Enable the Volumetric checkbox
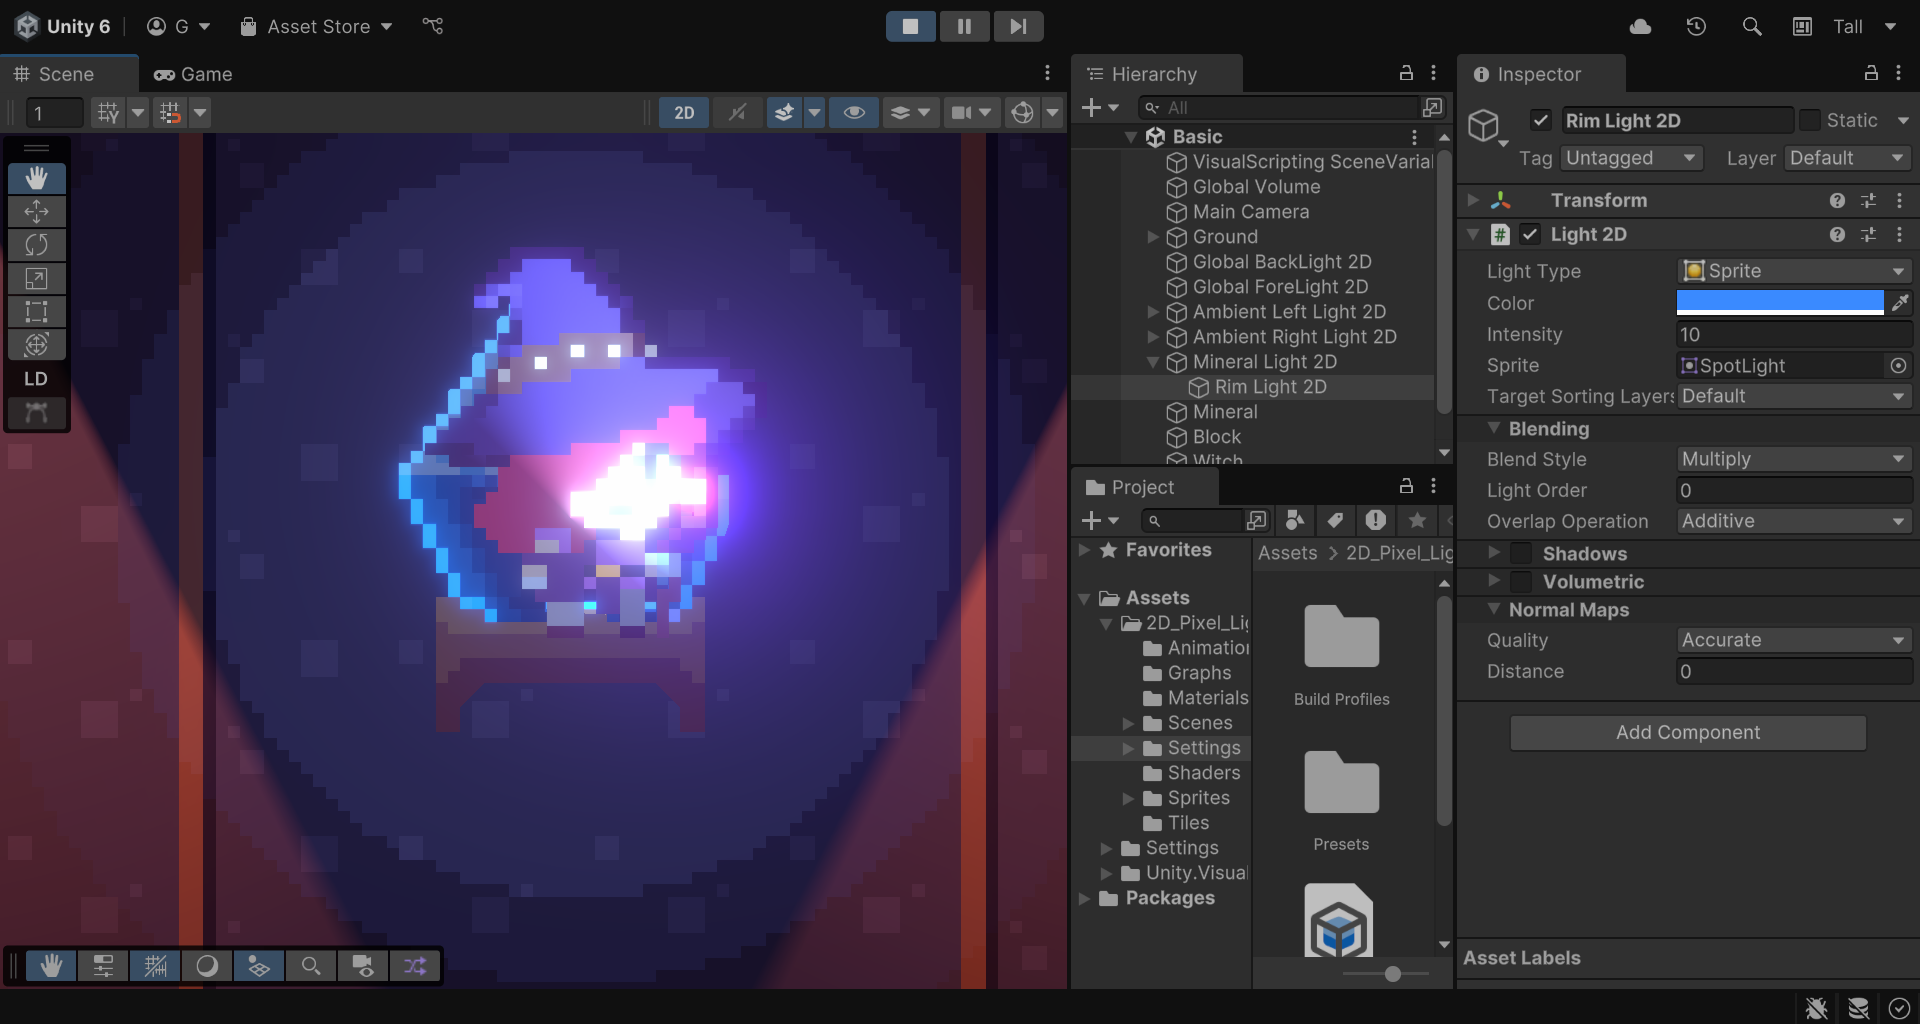 [1521, 582]
